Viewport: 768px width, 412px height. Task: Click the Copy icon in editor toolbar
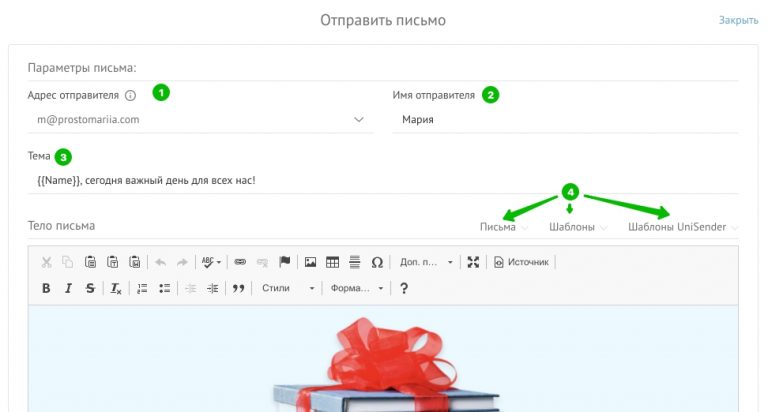point(68,262)
